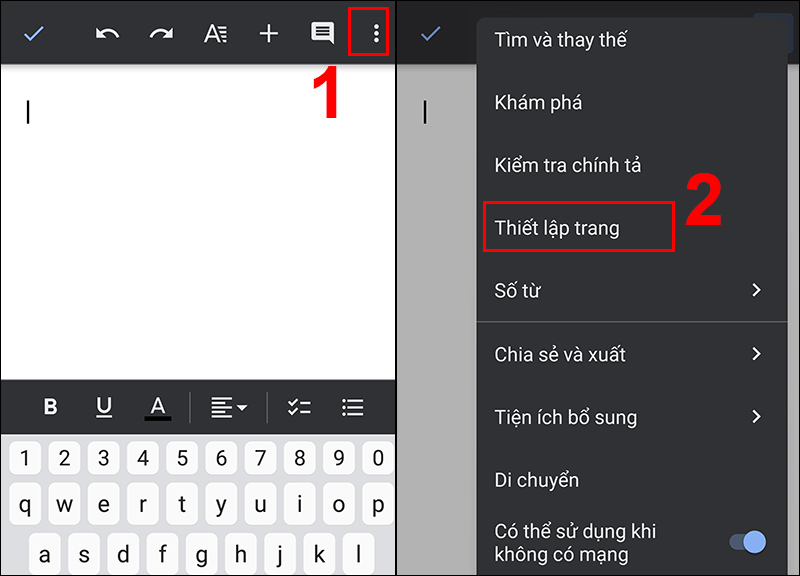Redo the last action
The image size is (800, 576).
click(x=161, y=34)
